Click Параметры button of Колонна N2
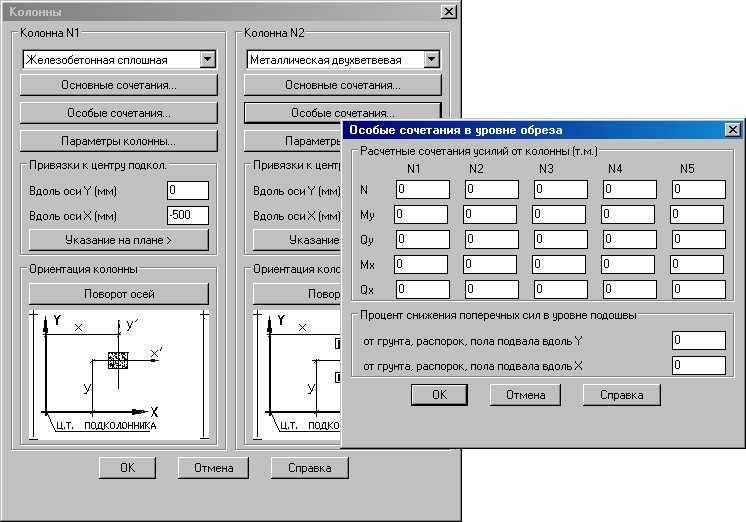The image size is (746, 522). click(293, 141)
